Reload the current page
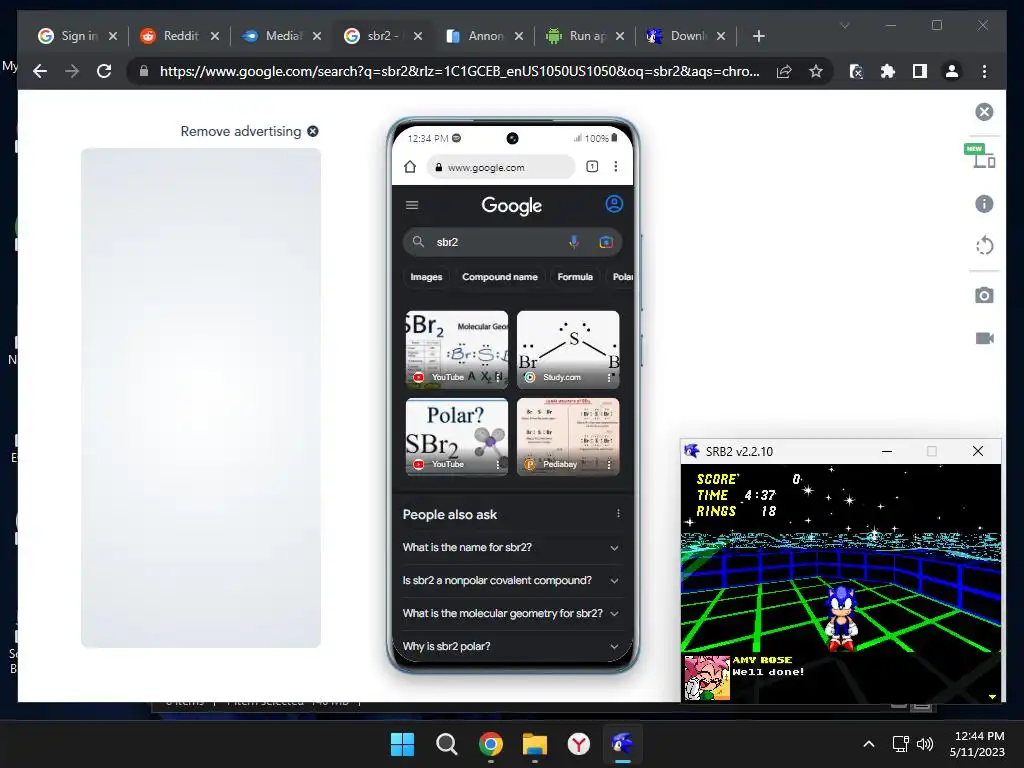1024x768 pixels. coord(104,71)
